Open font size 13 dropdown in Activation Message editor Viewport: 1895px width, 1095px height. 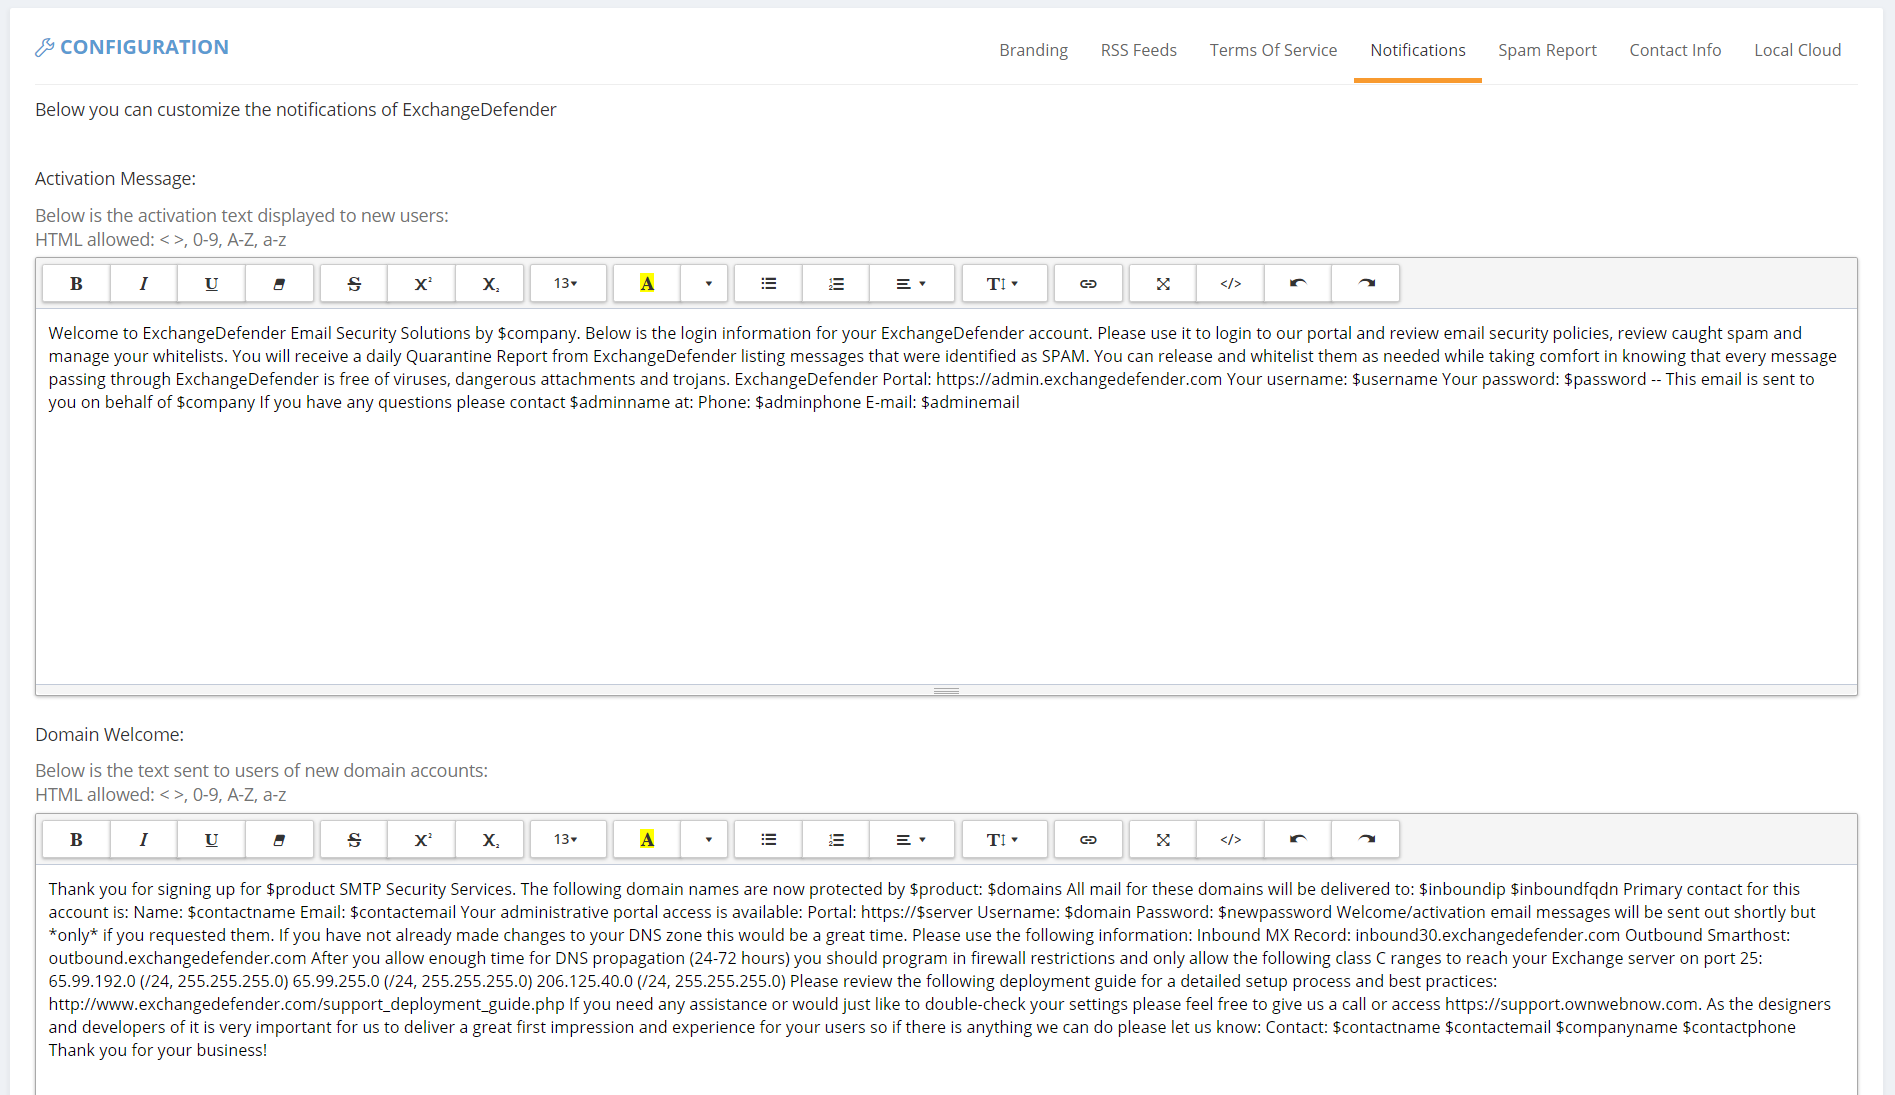(x=567, y=284)
